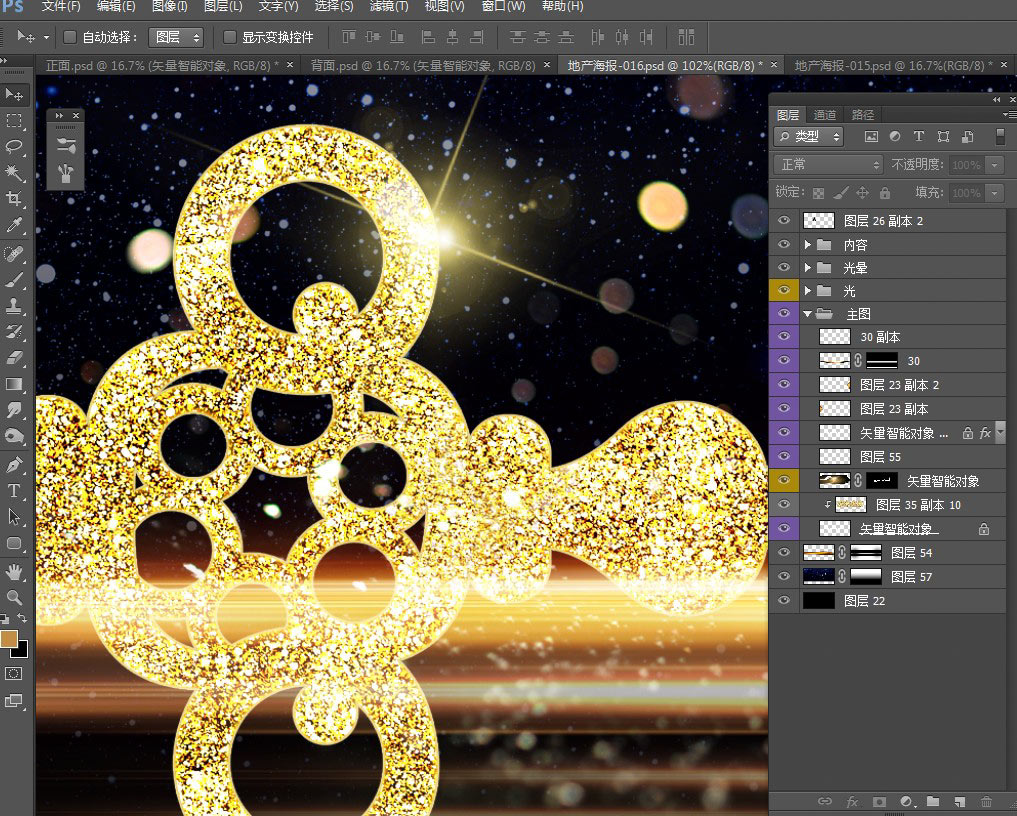This screenshot has width=1017, height=816.
Task: Select the Brush tool
Action: coord(14,280)
